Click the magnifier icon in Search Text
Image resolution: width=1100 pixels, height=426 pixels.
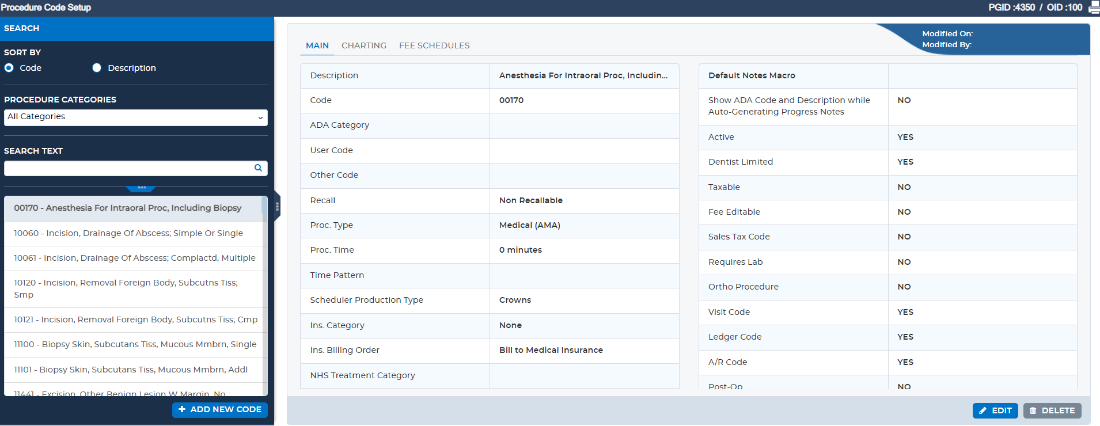pyautogui.click(x=258, y=169)
